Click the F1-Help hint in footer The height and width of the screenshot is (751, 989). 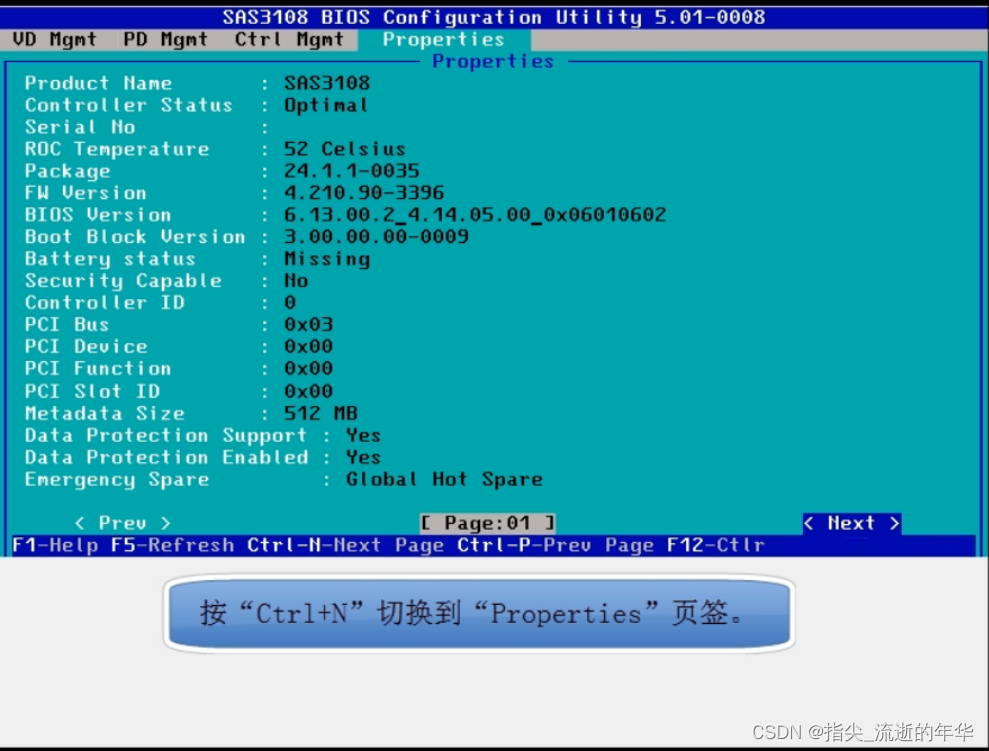pos(56,545)
